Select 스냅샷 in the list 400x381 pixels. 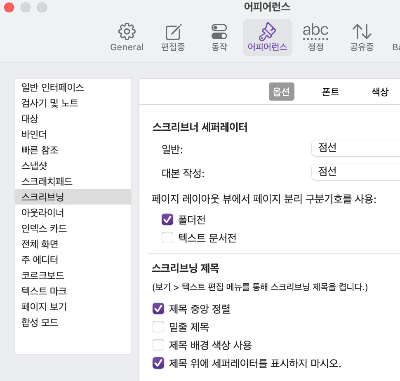tap(73, 166)
